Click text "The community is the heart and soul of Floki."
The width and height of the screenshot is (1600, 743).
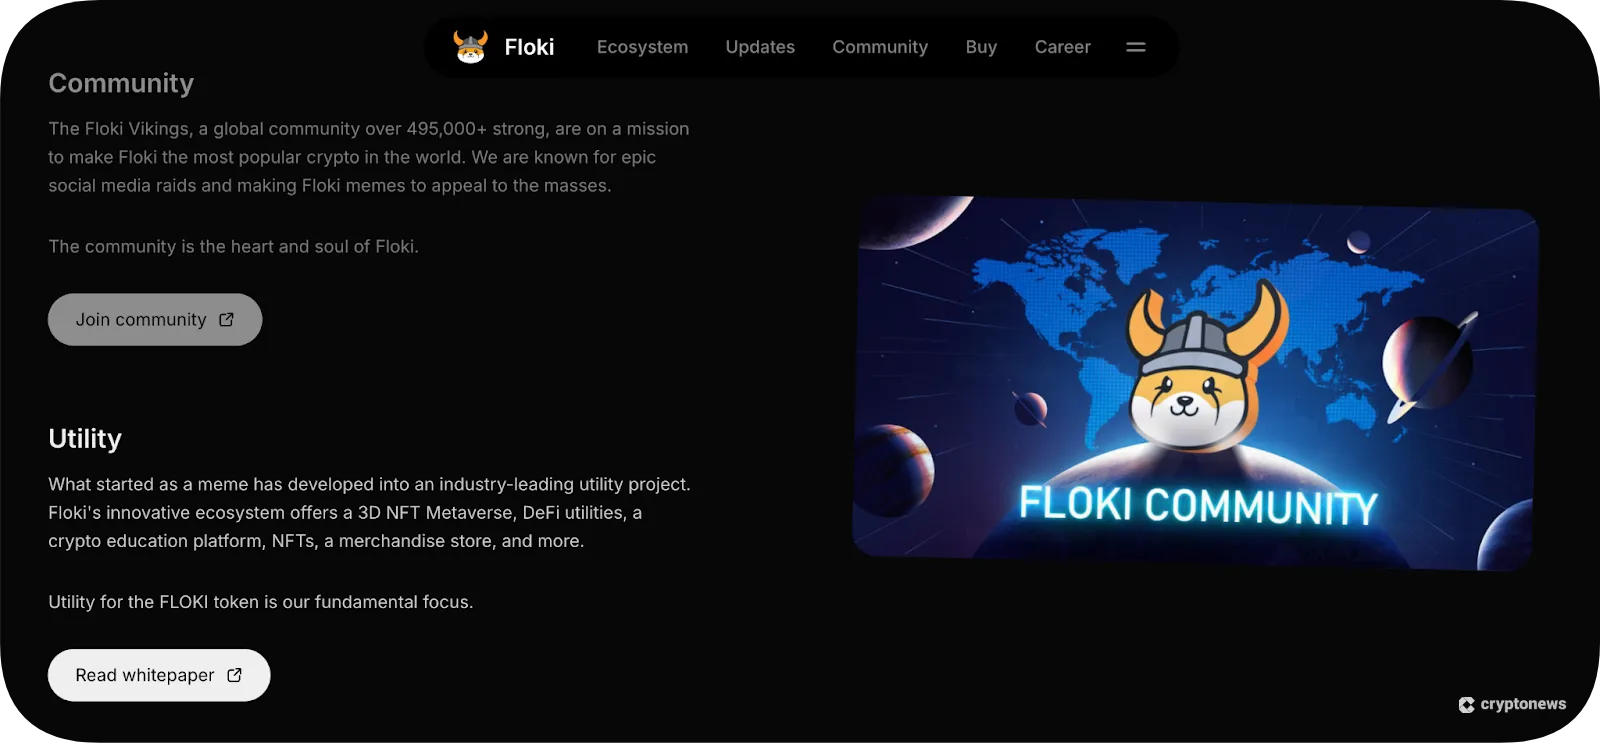(234, 246)
